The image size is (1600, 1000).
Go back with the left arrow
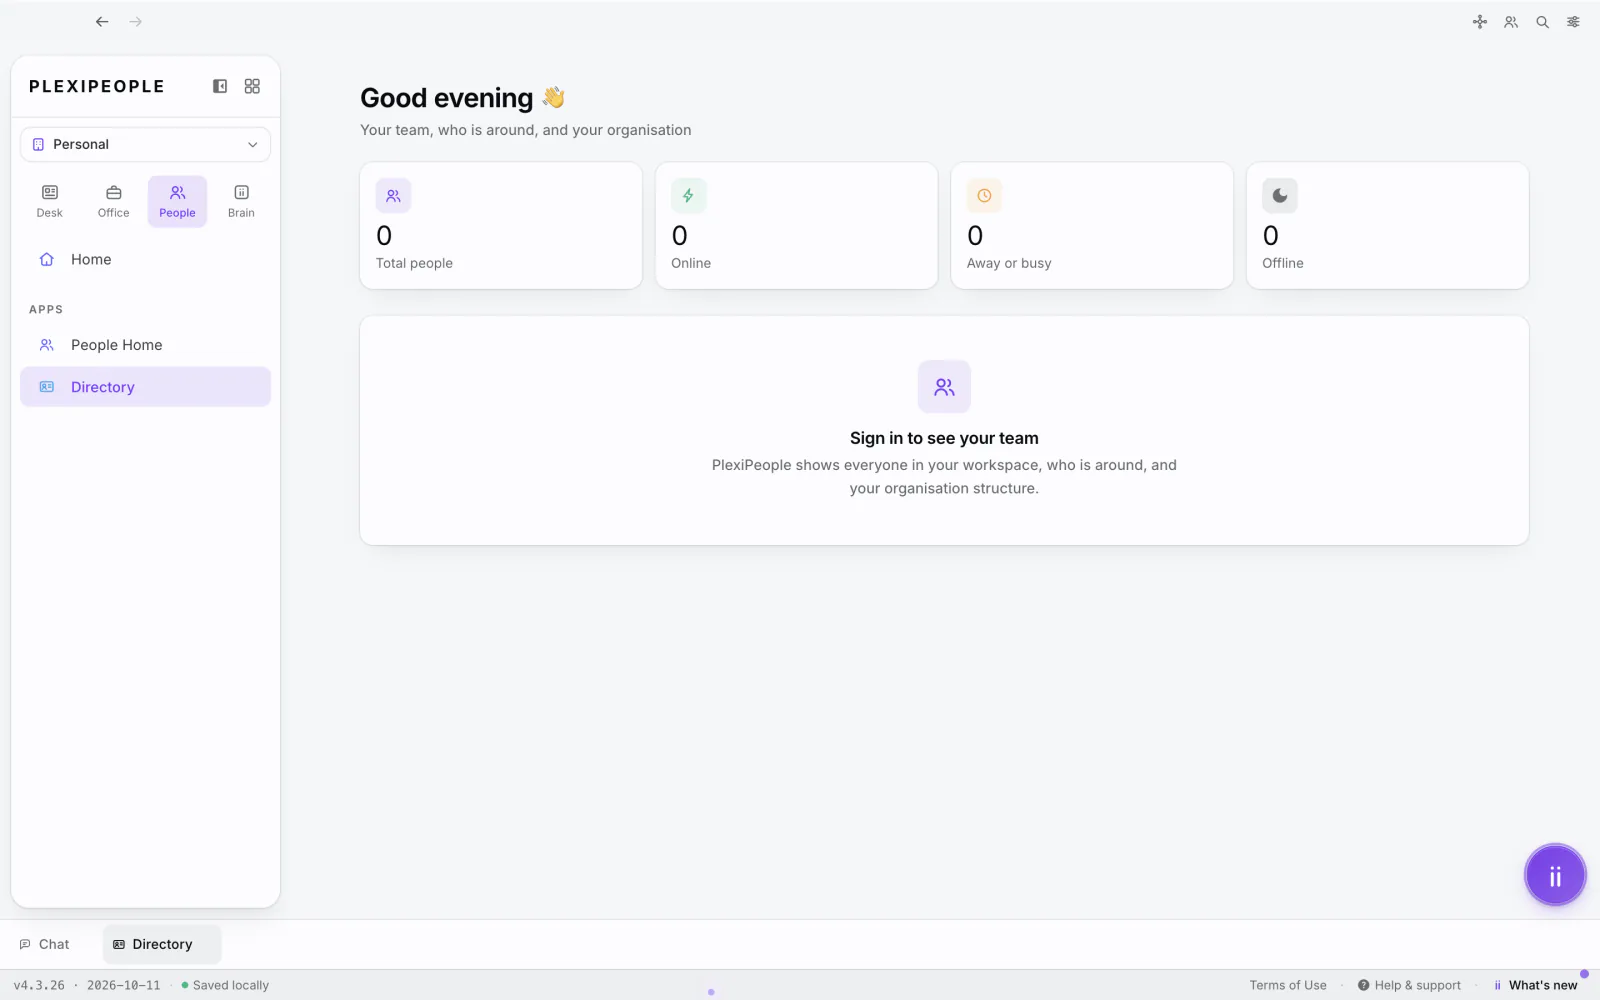pos(102,22)
